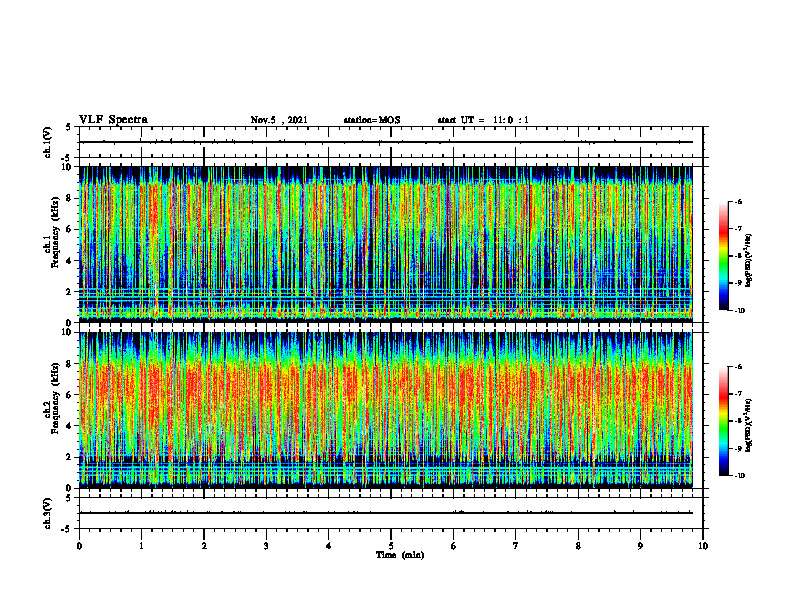Image resolution: width=792 pixels, height=612 pixels.
Task: Click the "-10" tick on ch.2 color bar
Action: click(x=739, y=476)
